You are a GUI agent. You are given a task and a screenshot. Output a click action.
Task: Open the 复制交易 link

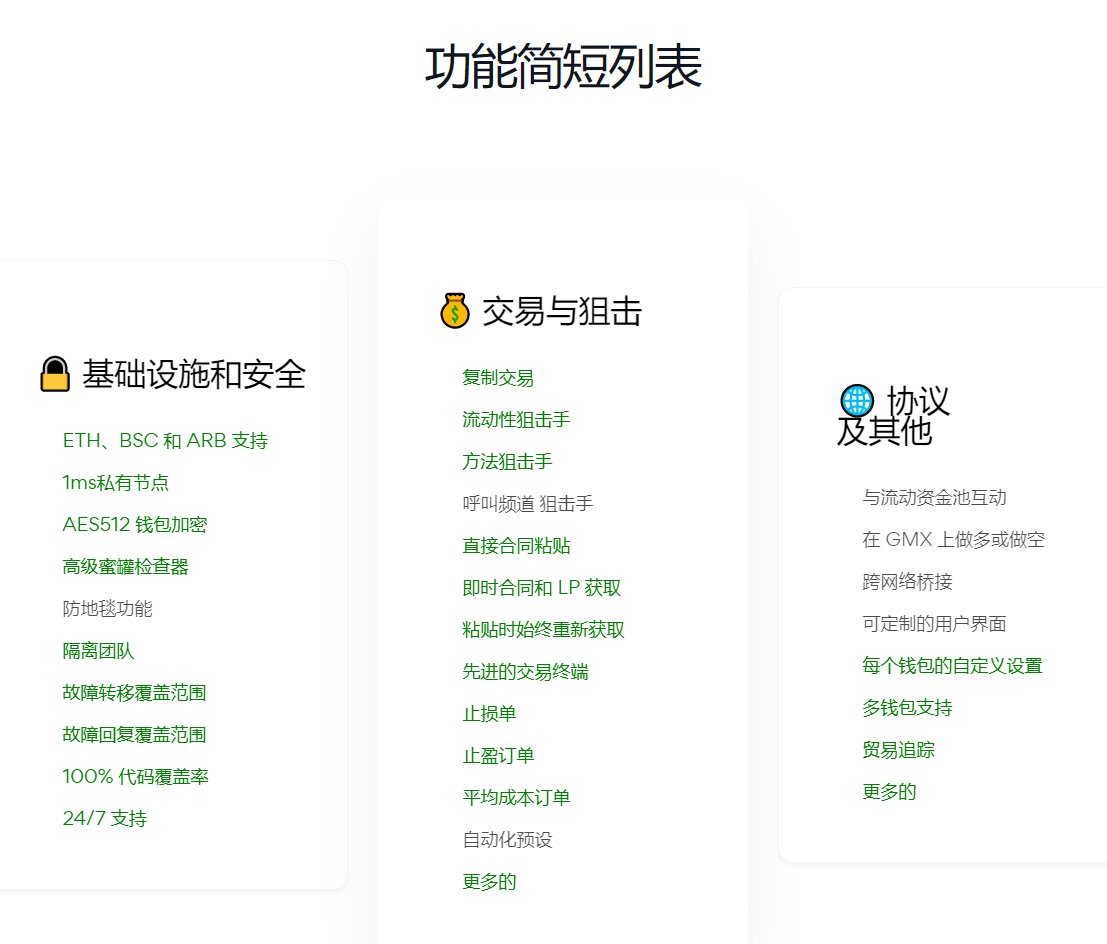(x=498, y=378)
